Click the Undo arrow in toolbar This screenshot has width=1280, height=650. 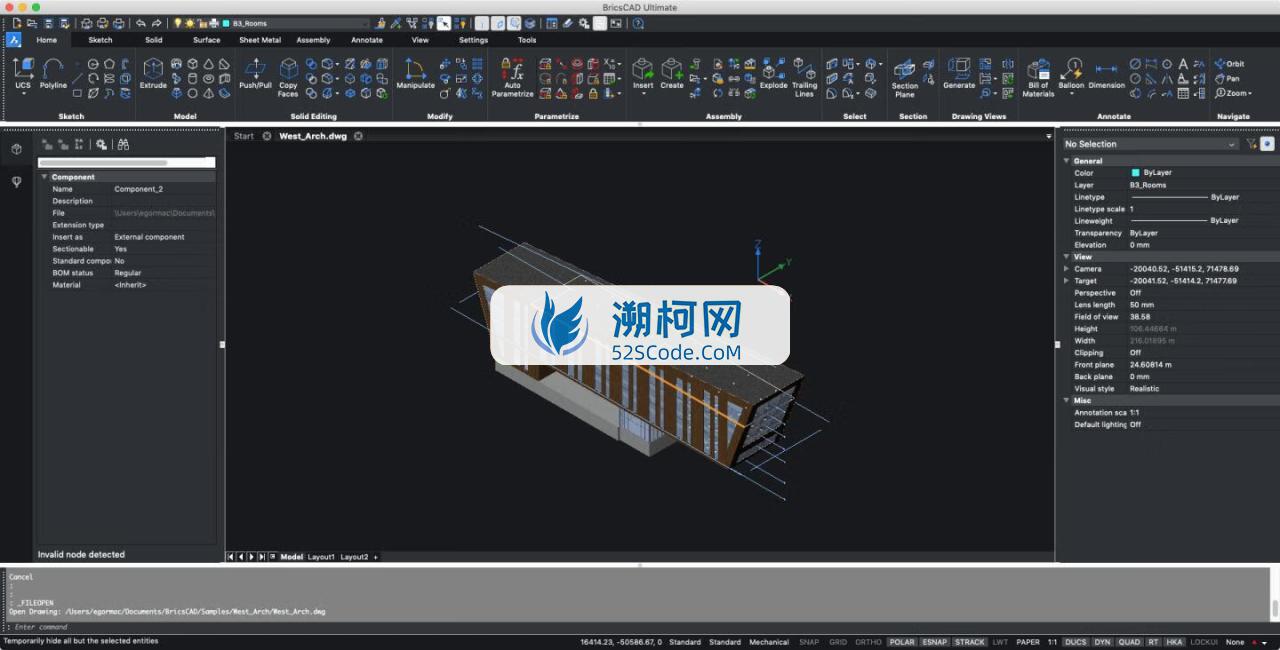pyautogui.click(x=140, y=23)
